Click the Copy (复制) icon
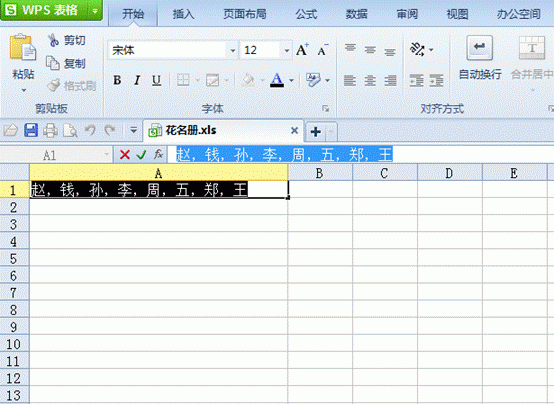This screenshot has height=404, width=554. click(53, 63)
